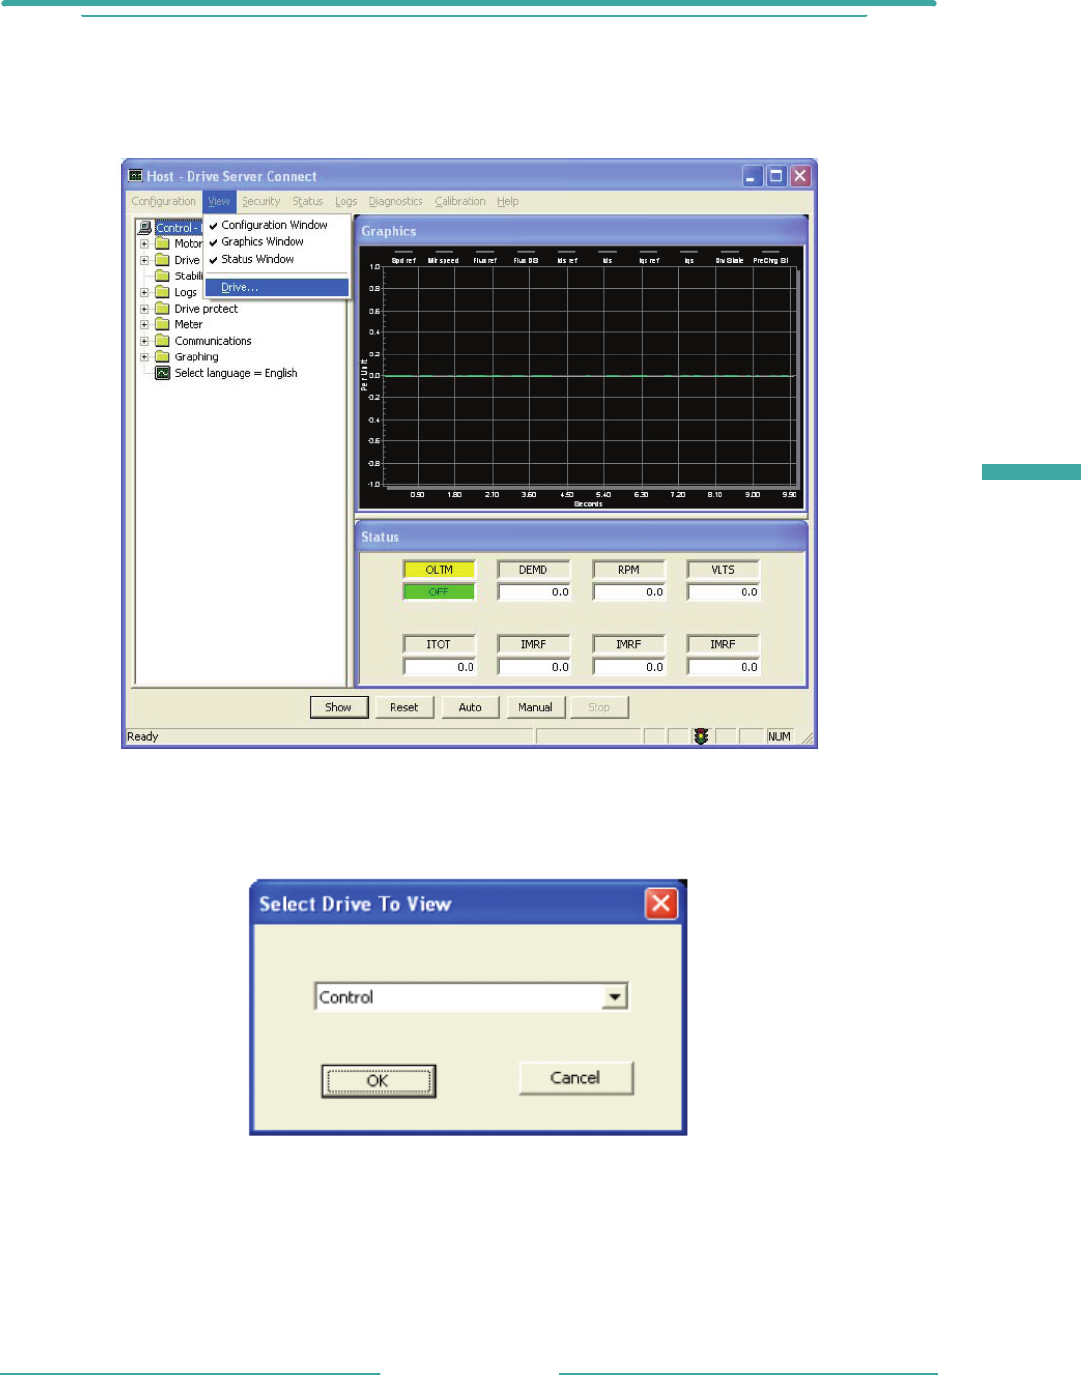Viewport: 1081px width, 1394px height.
Task: Select the Graphing tree item
Action: (x=196, y=357)
